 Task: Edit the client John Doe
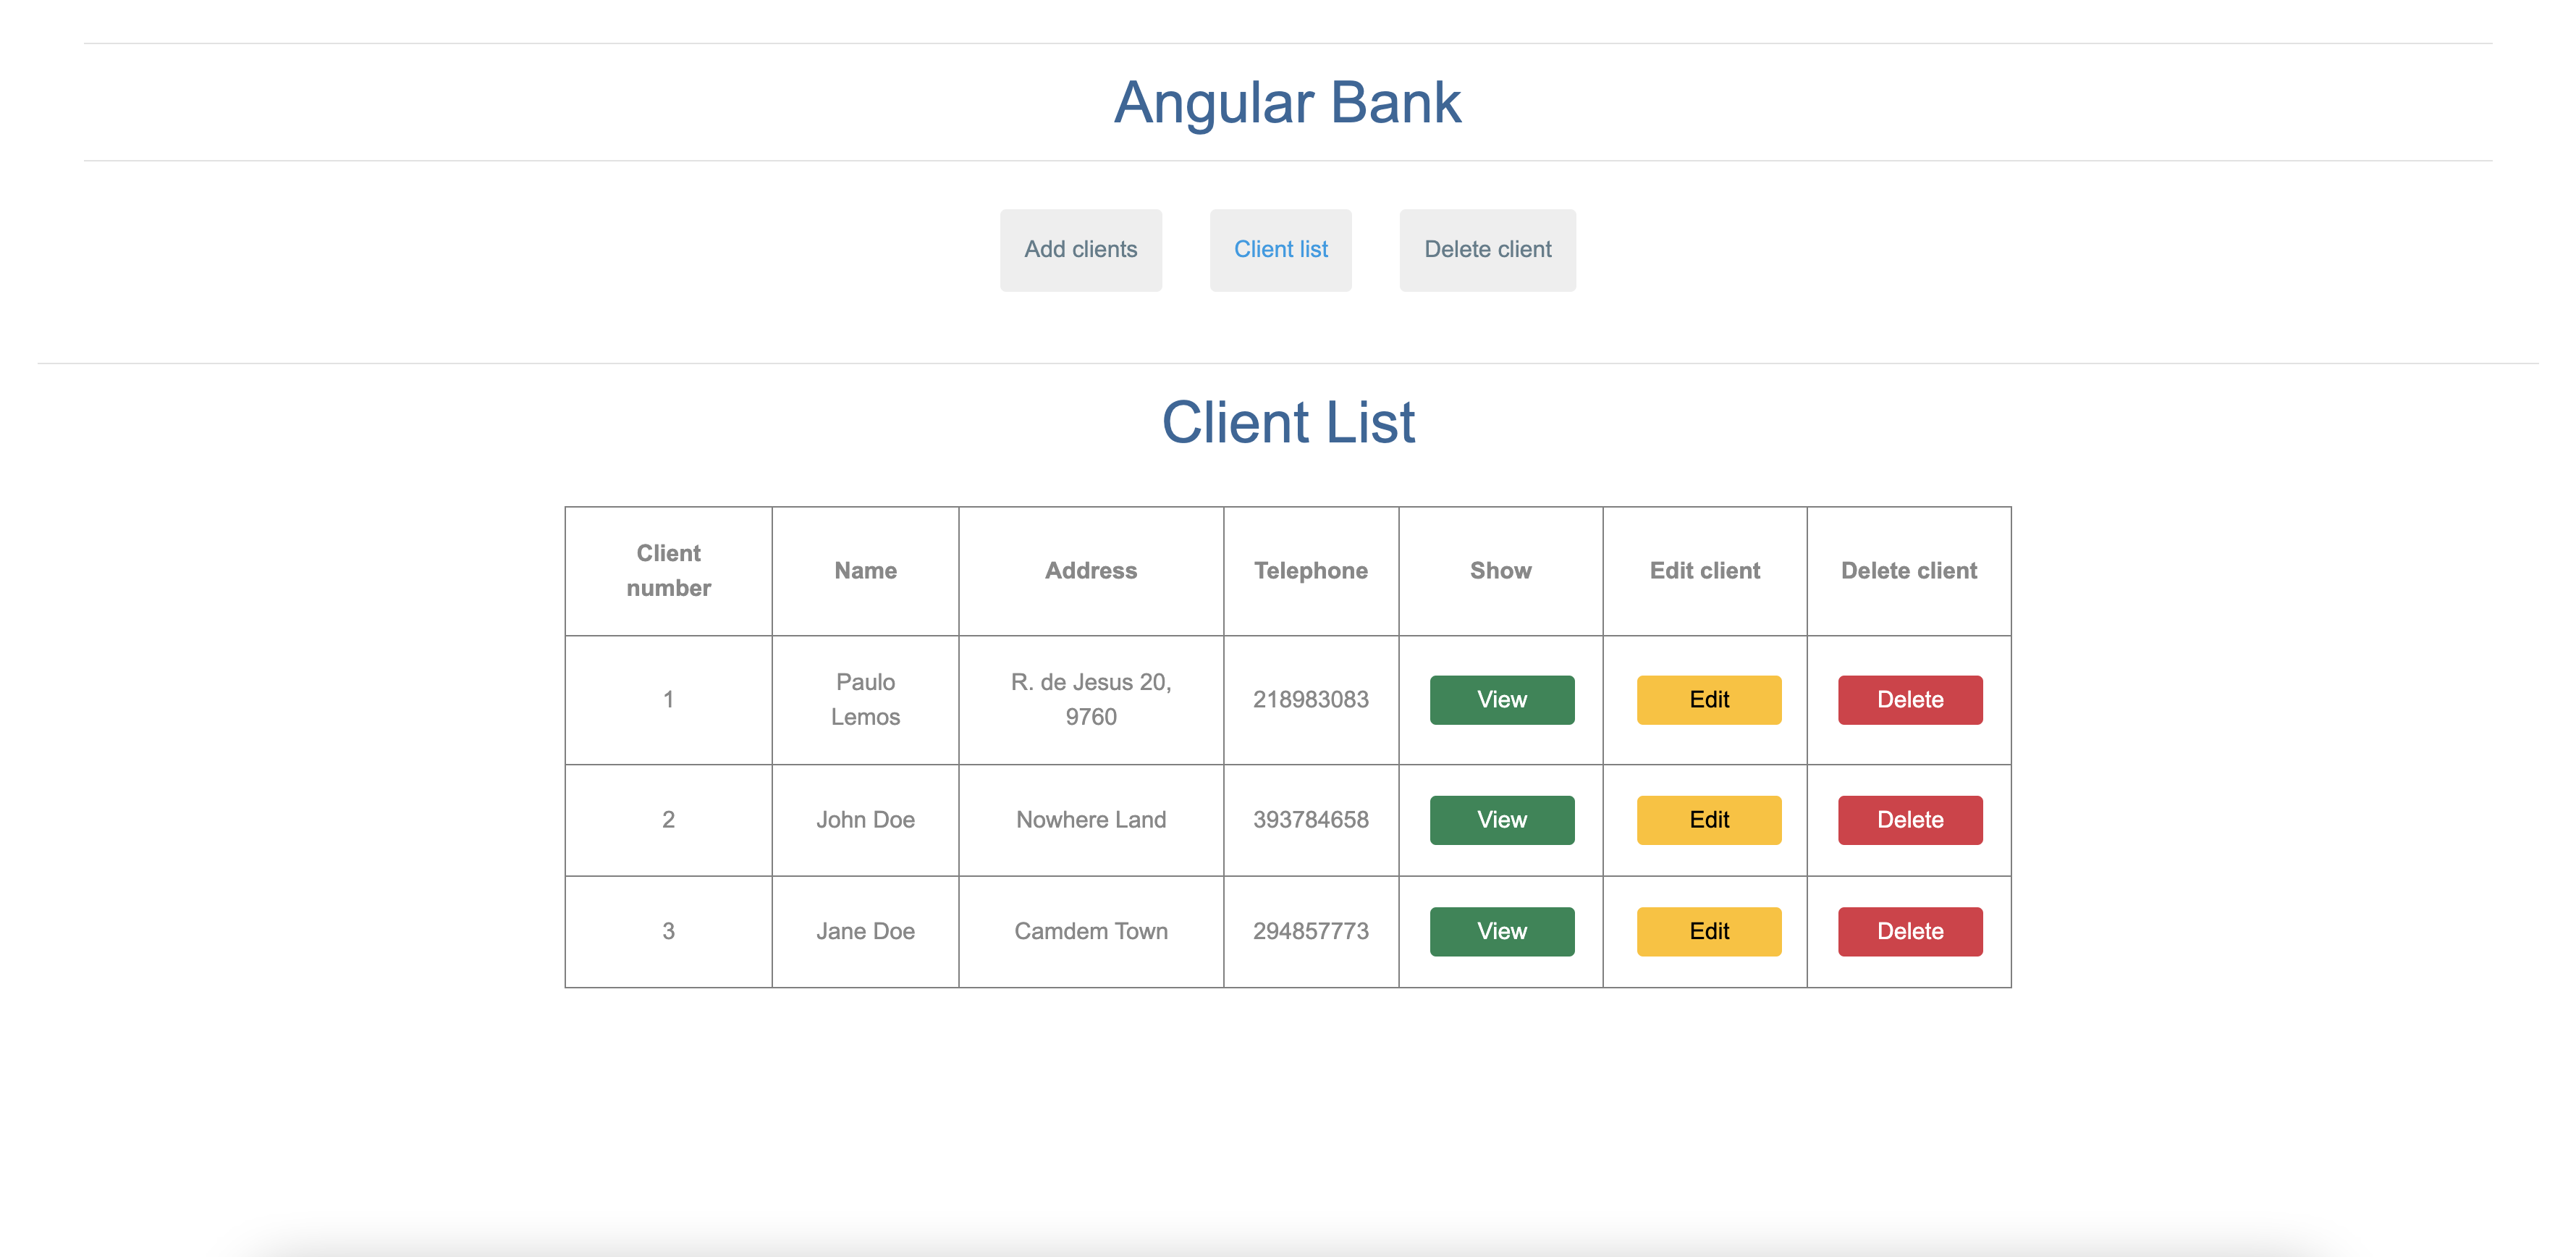[1708, 819]
